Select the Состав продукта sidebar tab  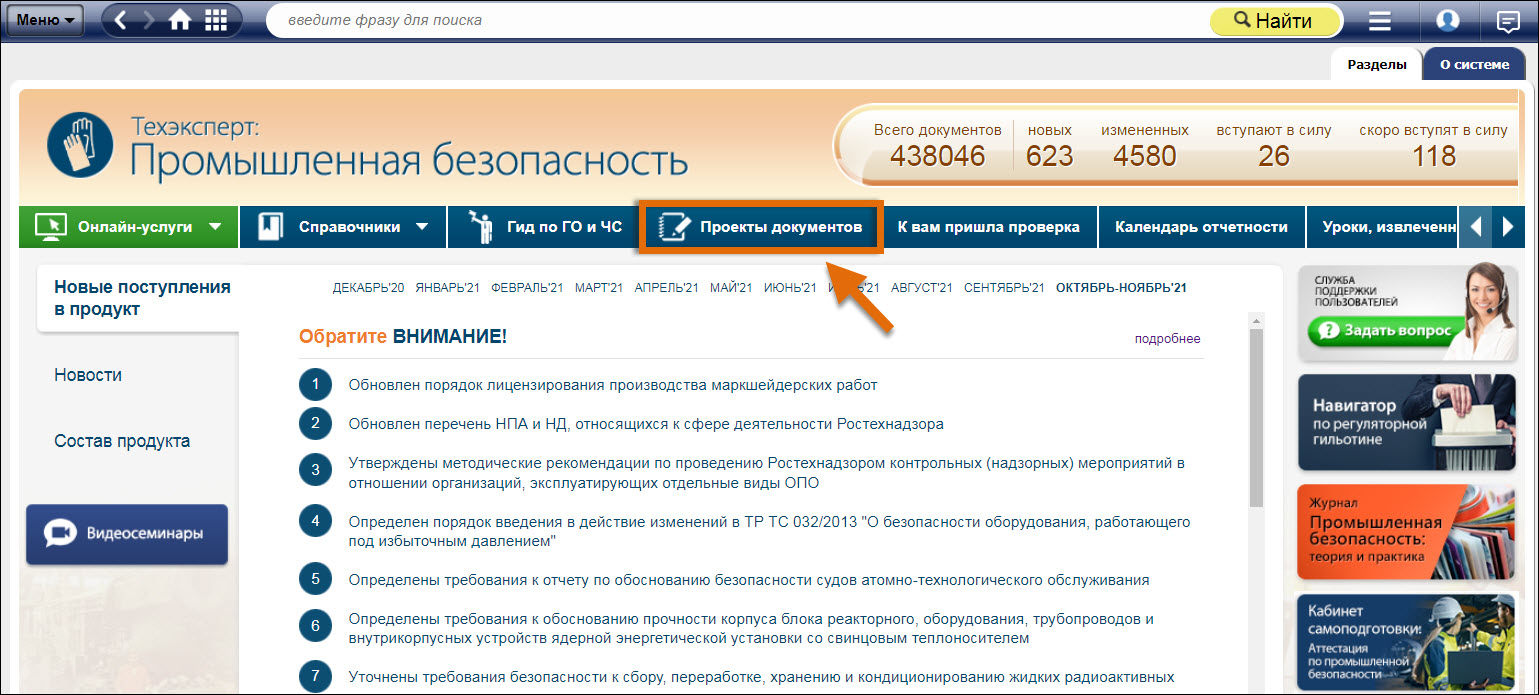coord(122,441)
